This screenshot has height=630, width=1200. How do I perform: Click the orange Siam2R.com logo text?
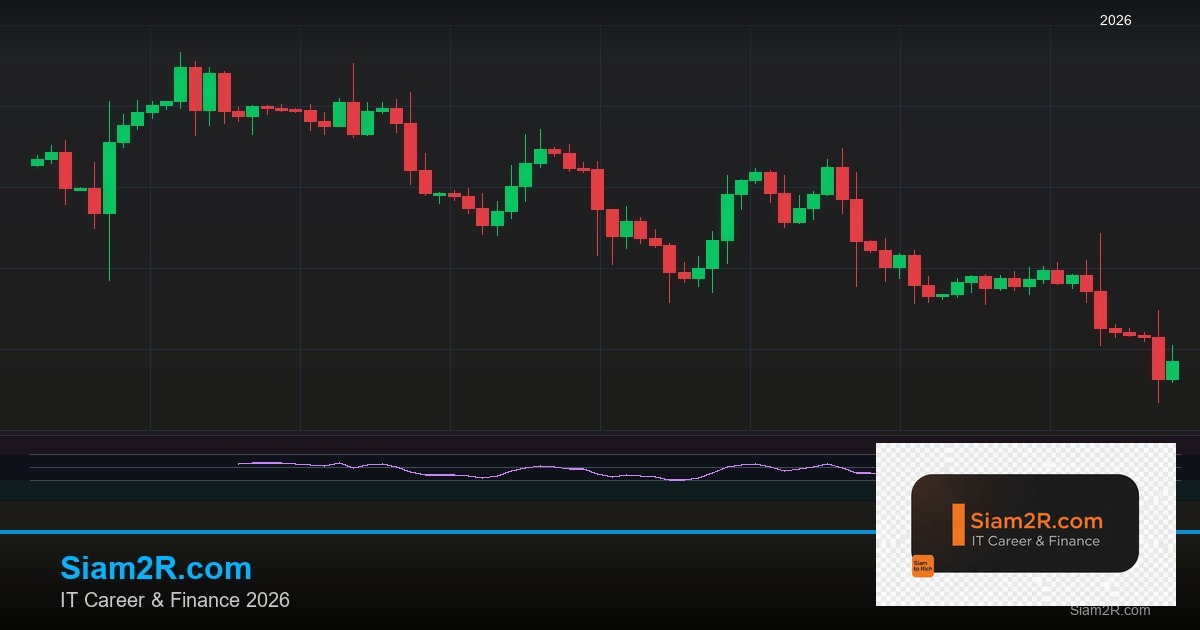click(1036, 521)
